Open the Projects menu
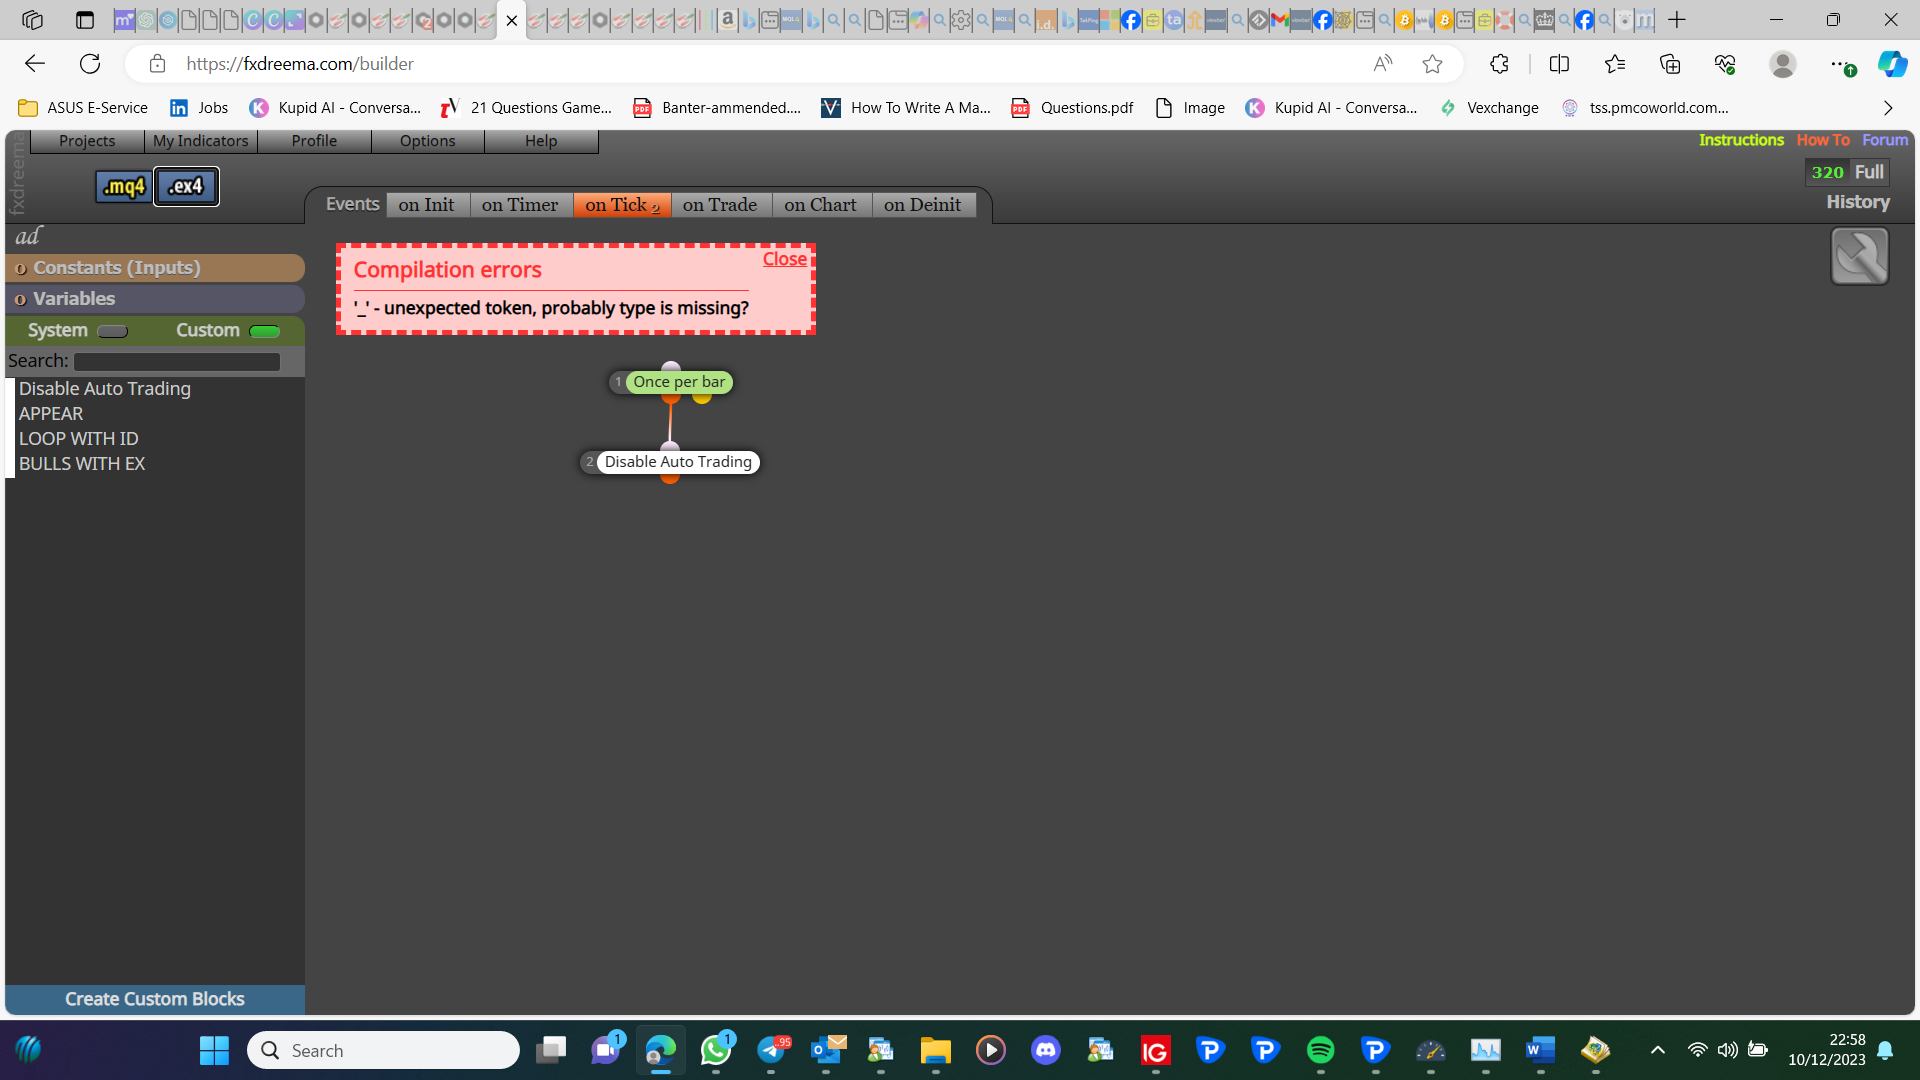 tap(87, 141)
